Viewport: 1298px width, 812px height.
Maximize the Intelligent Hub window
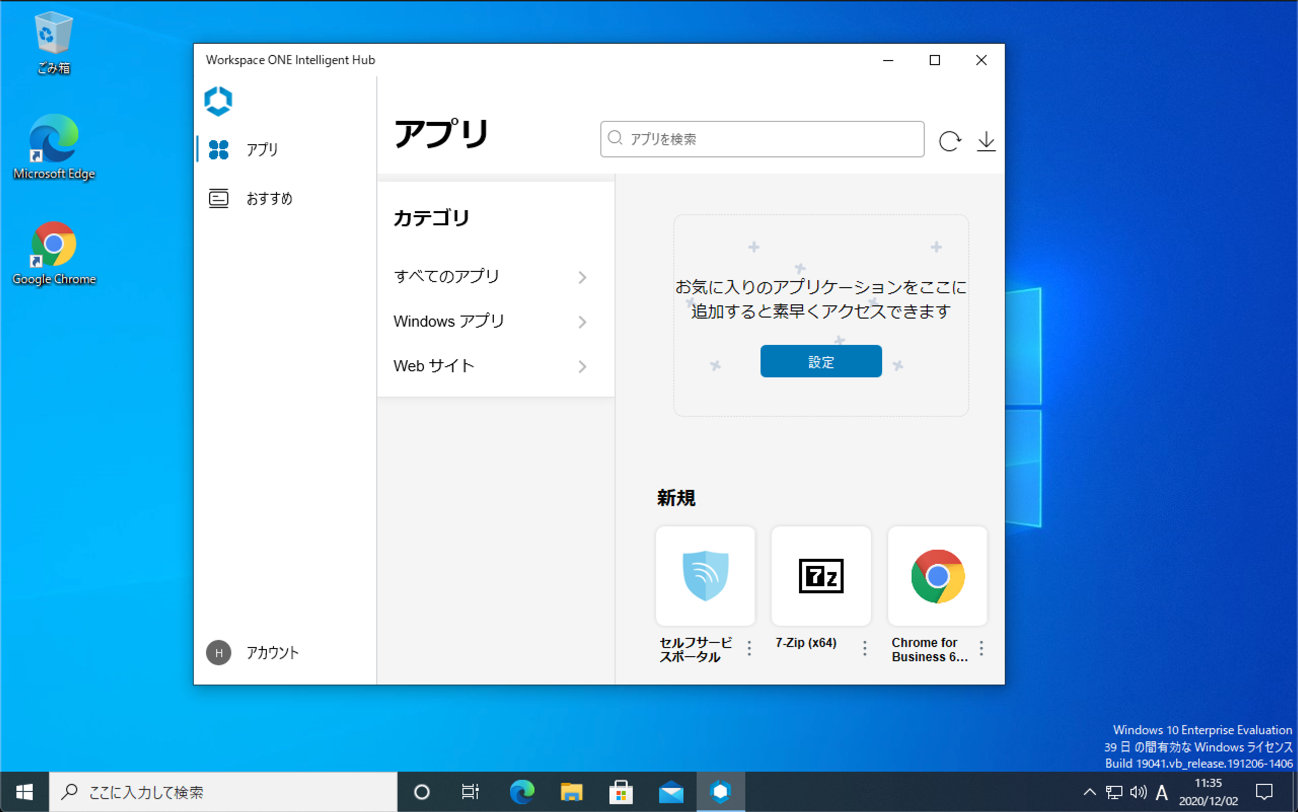pyautogui.click(x=935, y=60)
